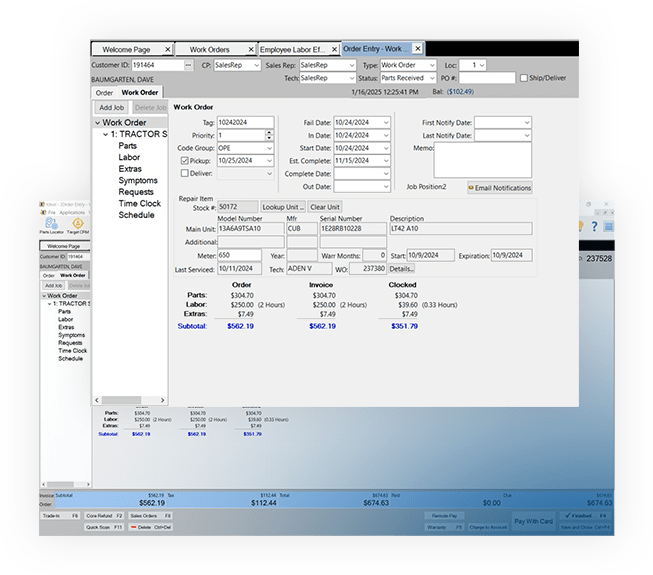Close the Order Entry tab using its X
The height and width of the screenshot is (575, 653).
[418, 48]
